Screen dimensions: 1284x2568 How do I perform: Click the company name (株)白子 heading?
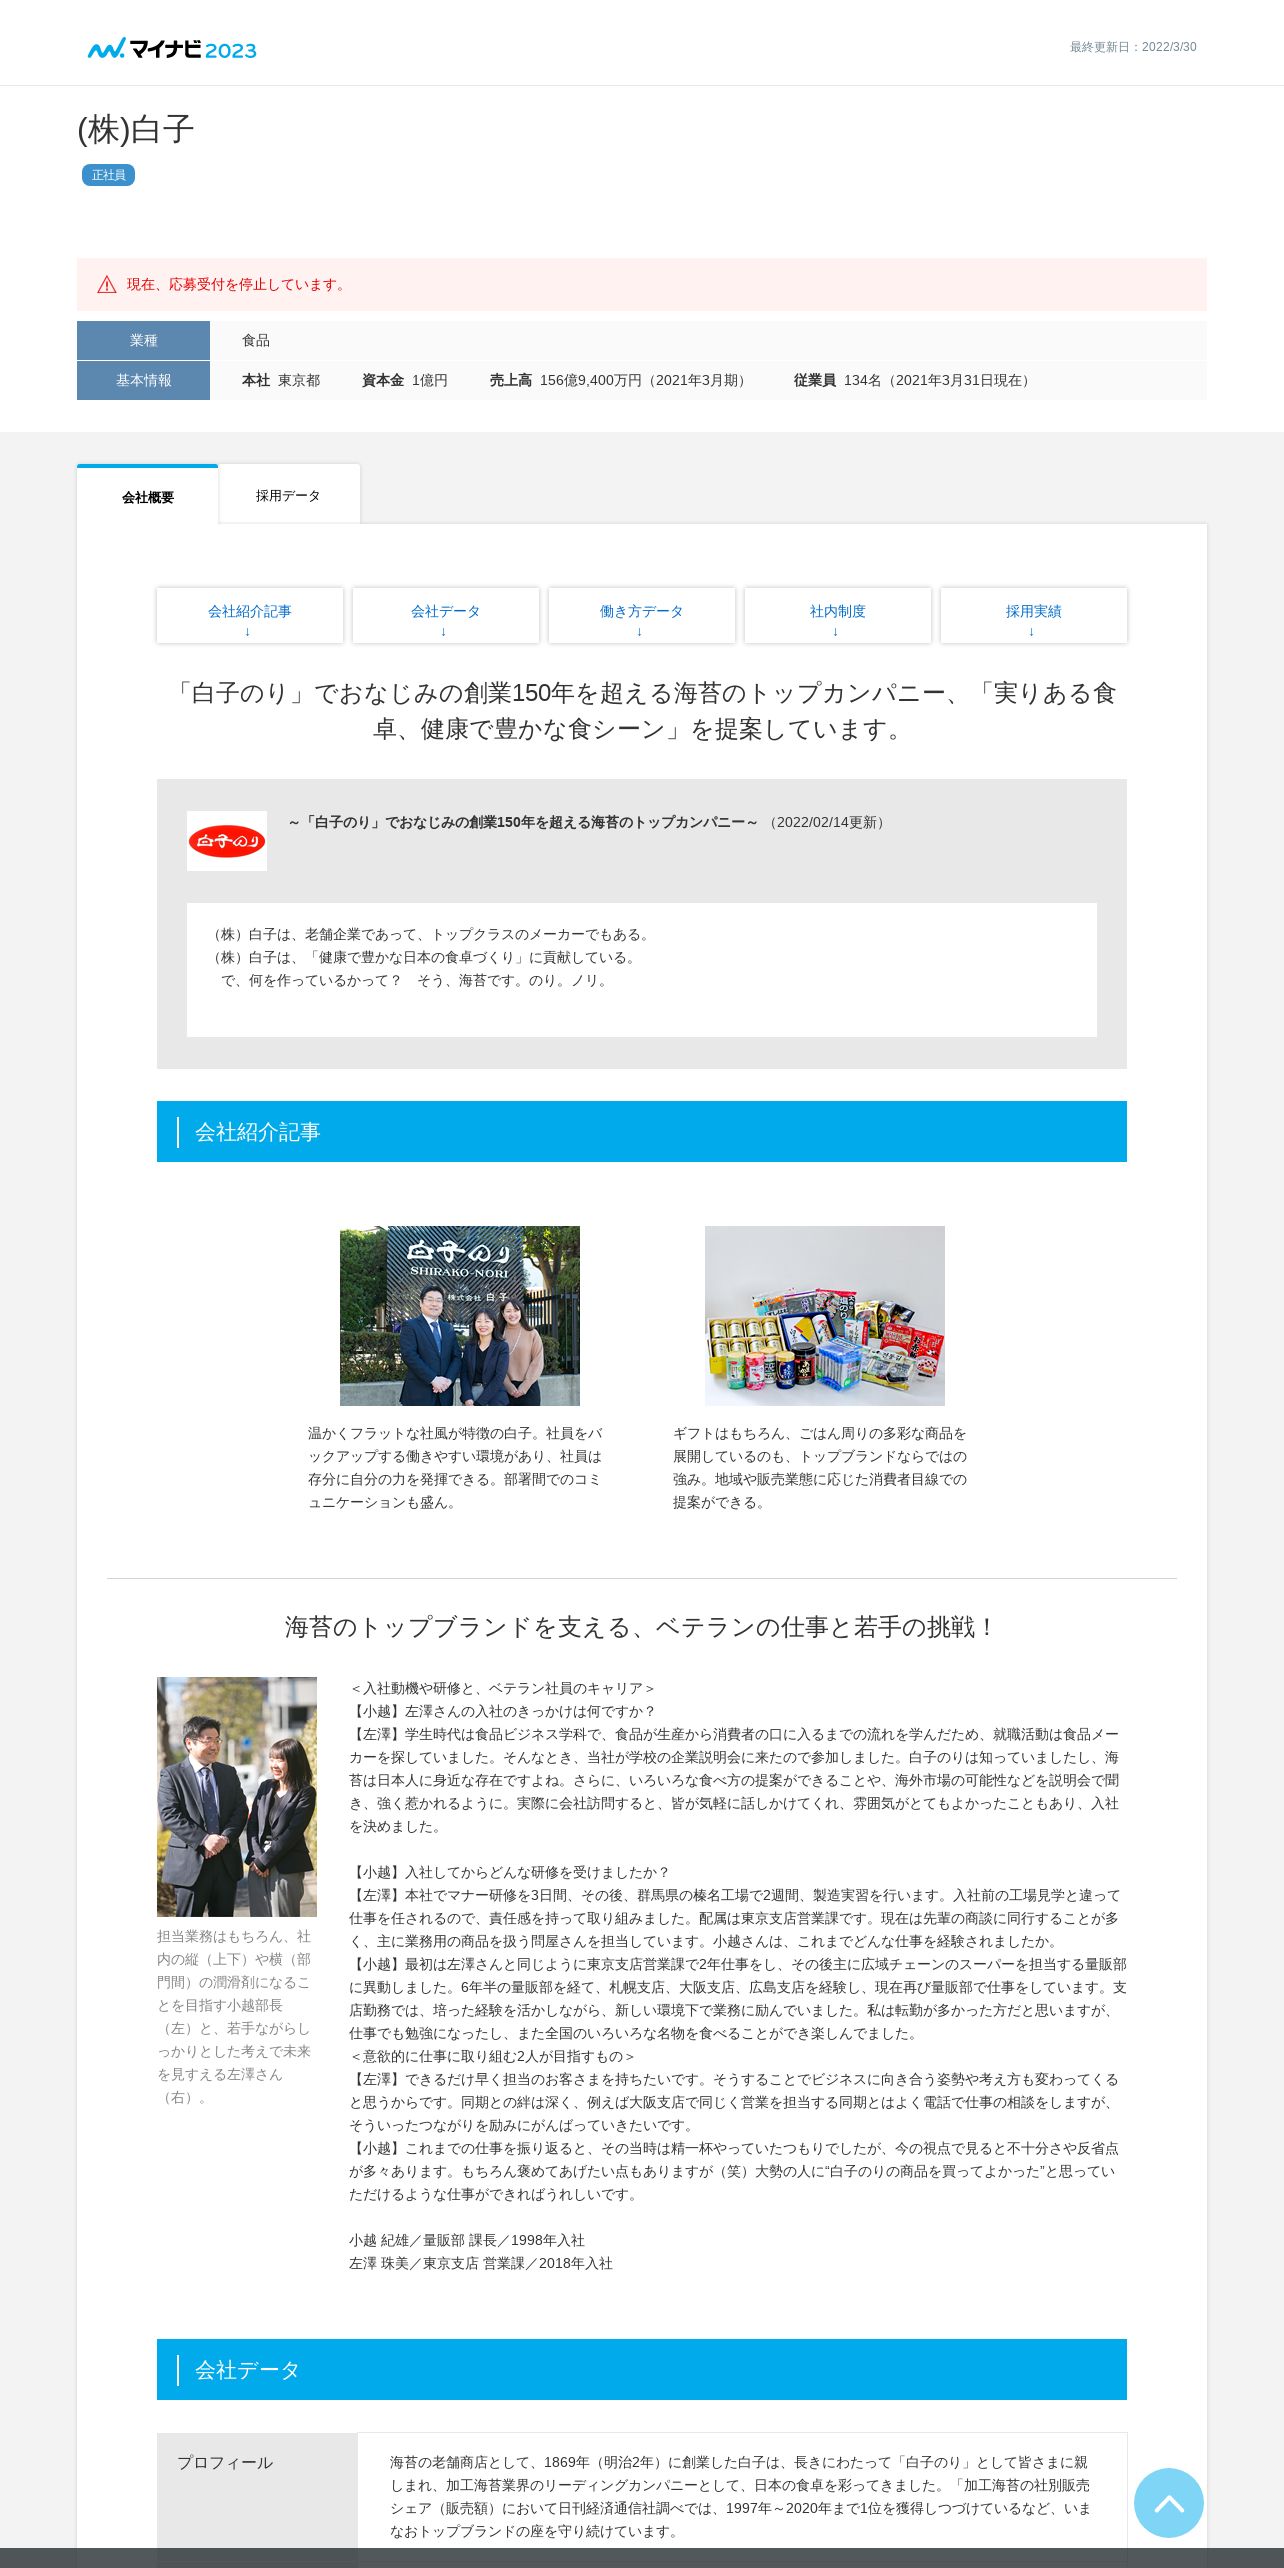coord(136,129)
